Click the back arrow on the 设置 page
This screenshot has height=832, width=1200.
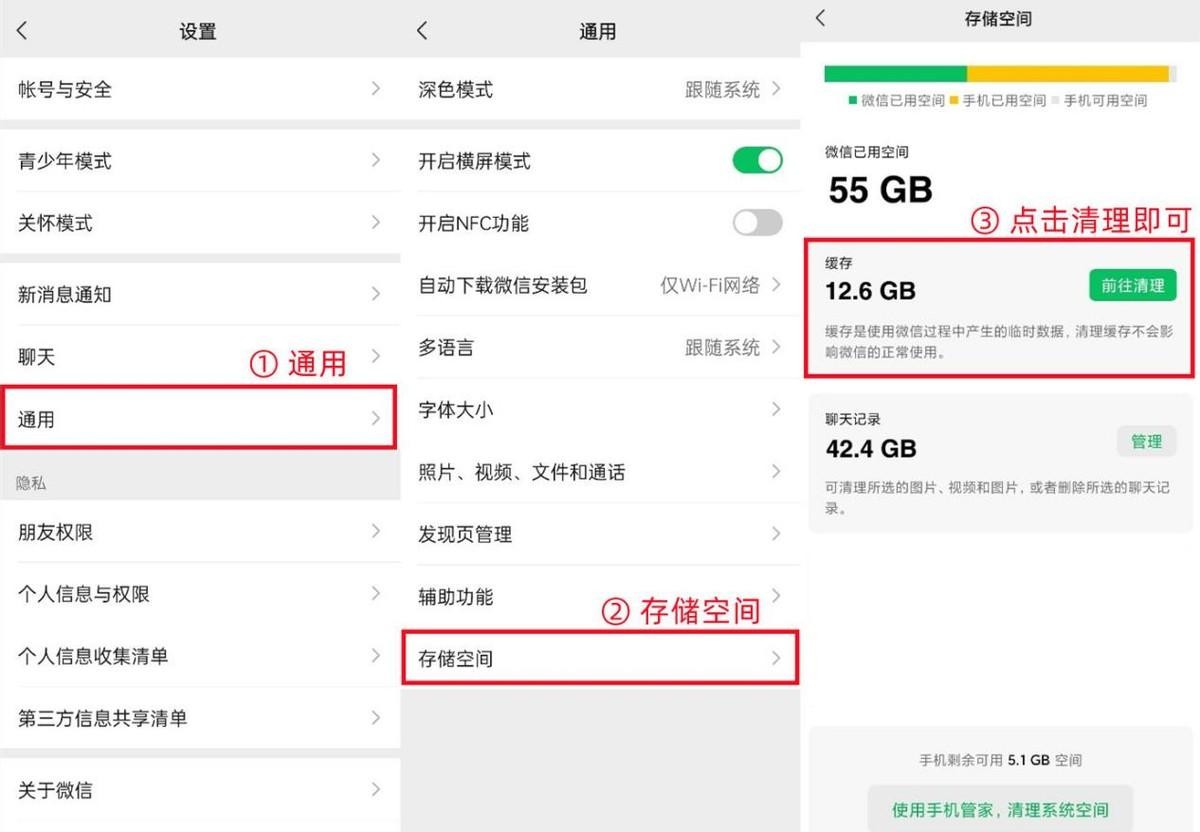22,31
